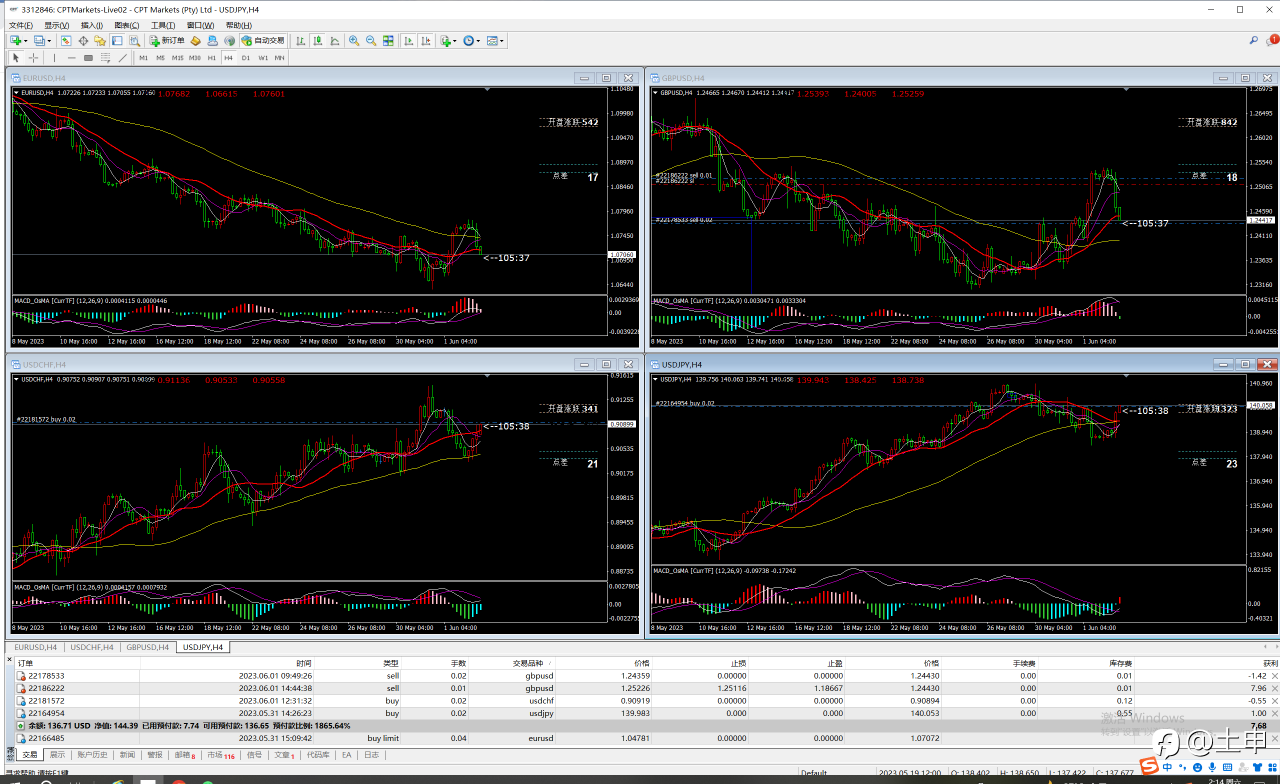Open the Navigator star-folder icon
Screen dimensions: 1280x784
tap(100, 41)
